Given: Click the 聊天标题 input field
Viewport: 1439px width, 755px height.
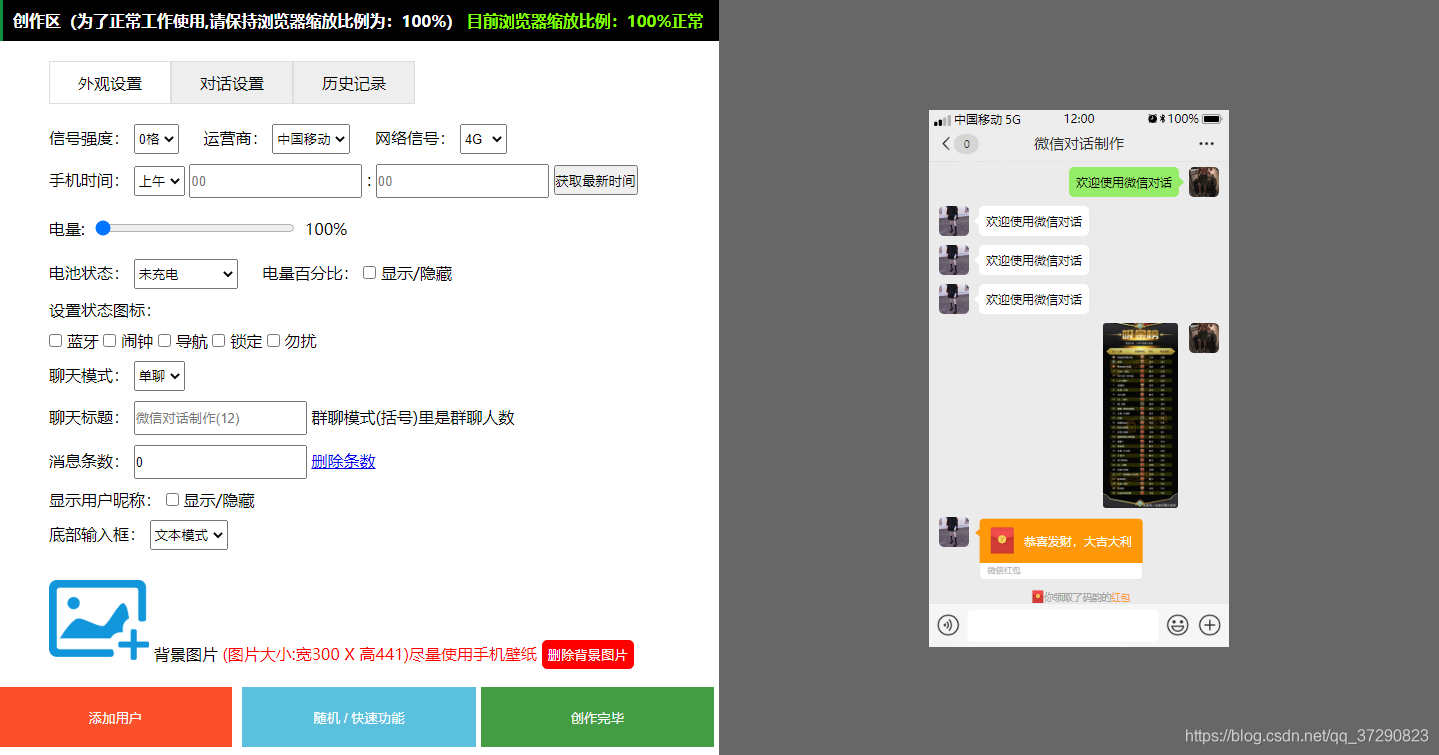Looking at the screenshot, I should point(220,418).
